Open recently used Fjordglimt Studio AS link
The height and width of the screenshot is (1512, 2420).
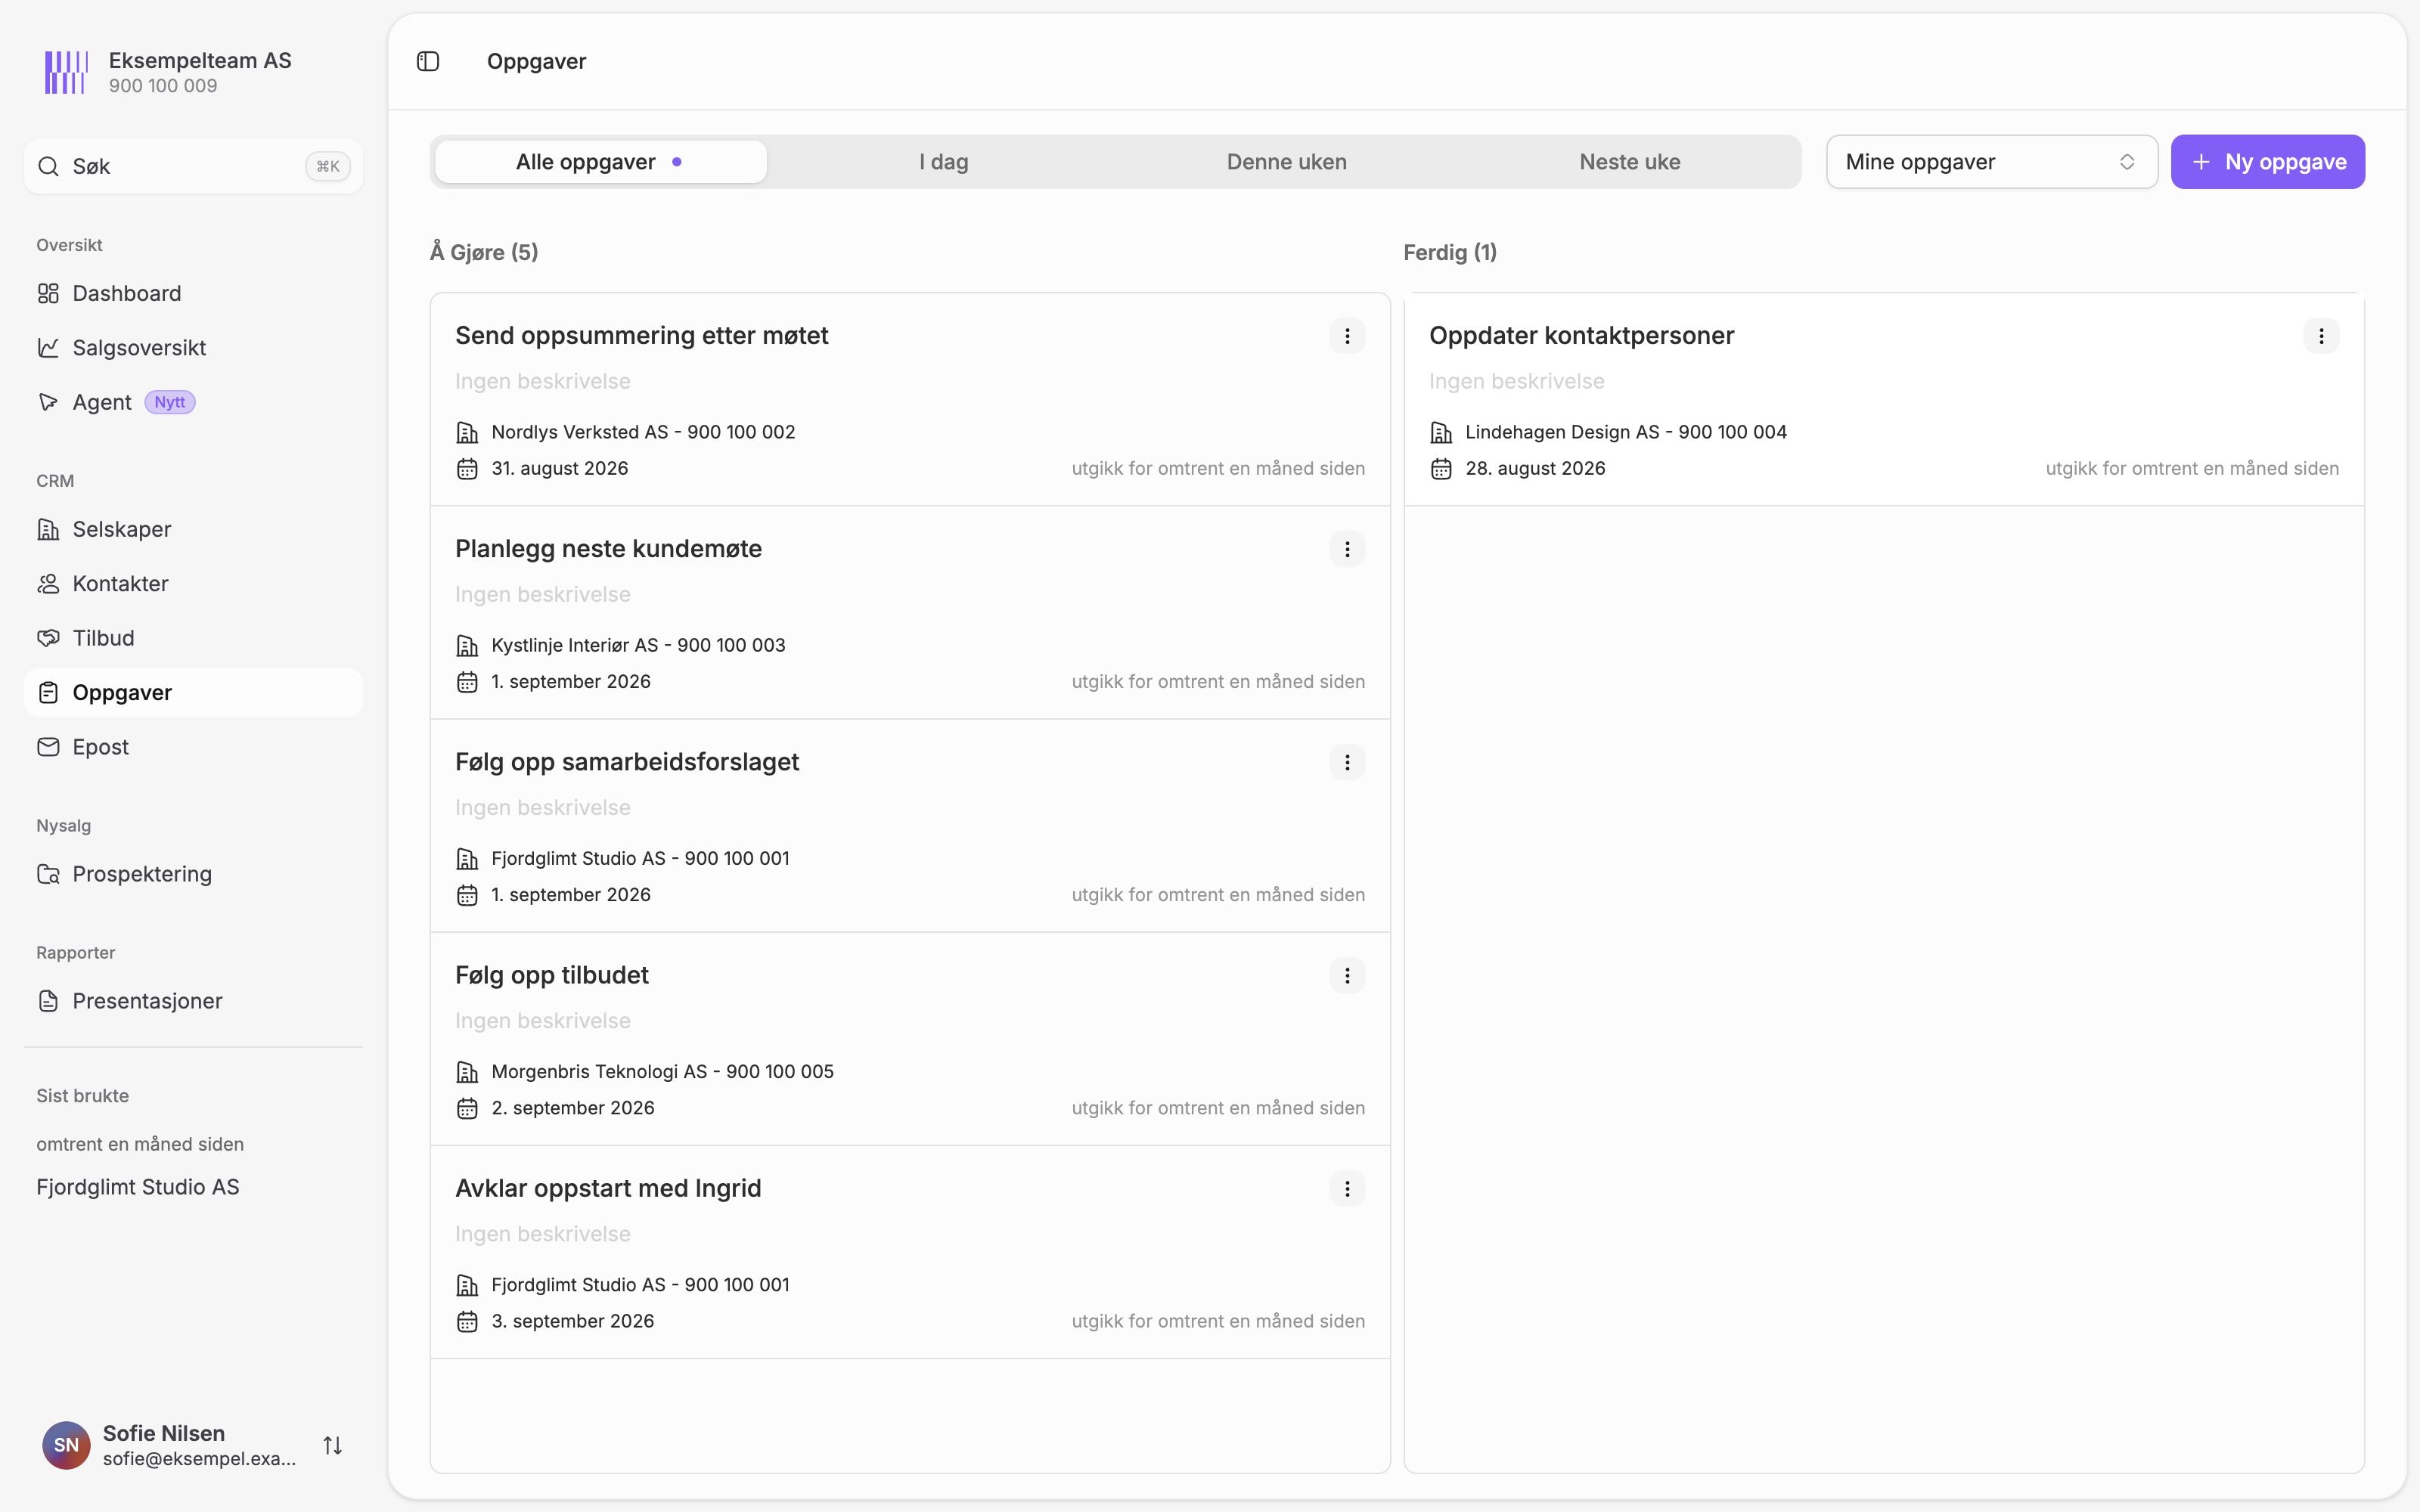click(138, 1187)
